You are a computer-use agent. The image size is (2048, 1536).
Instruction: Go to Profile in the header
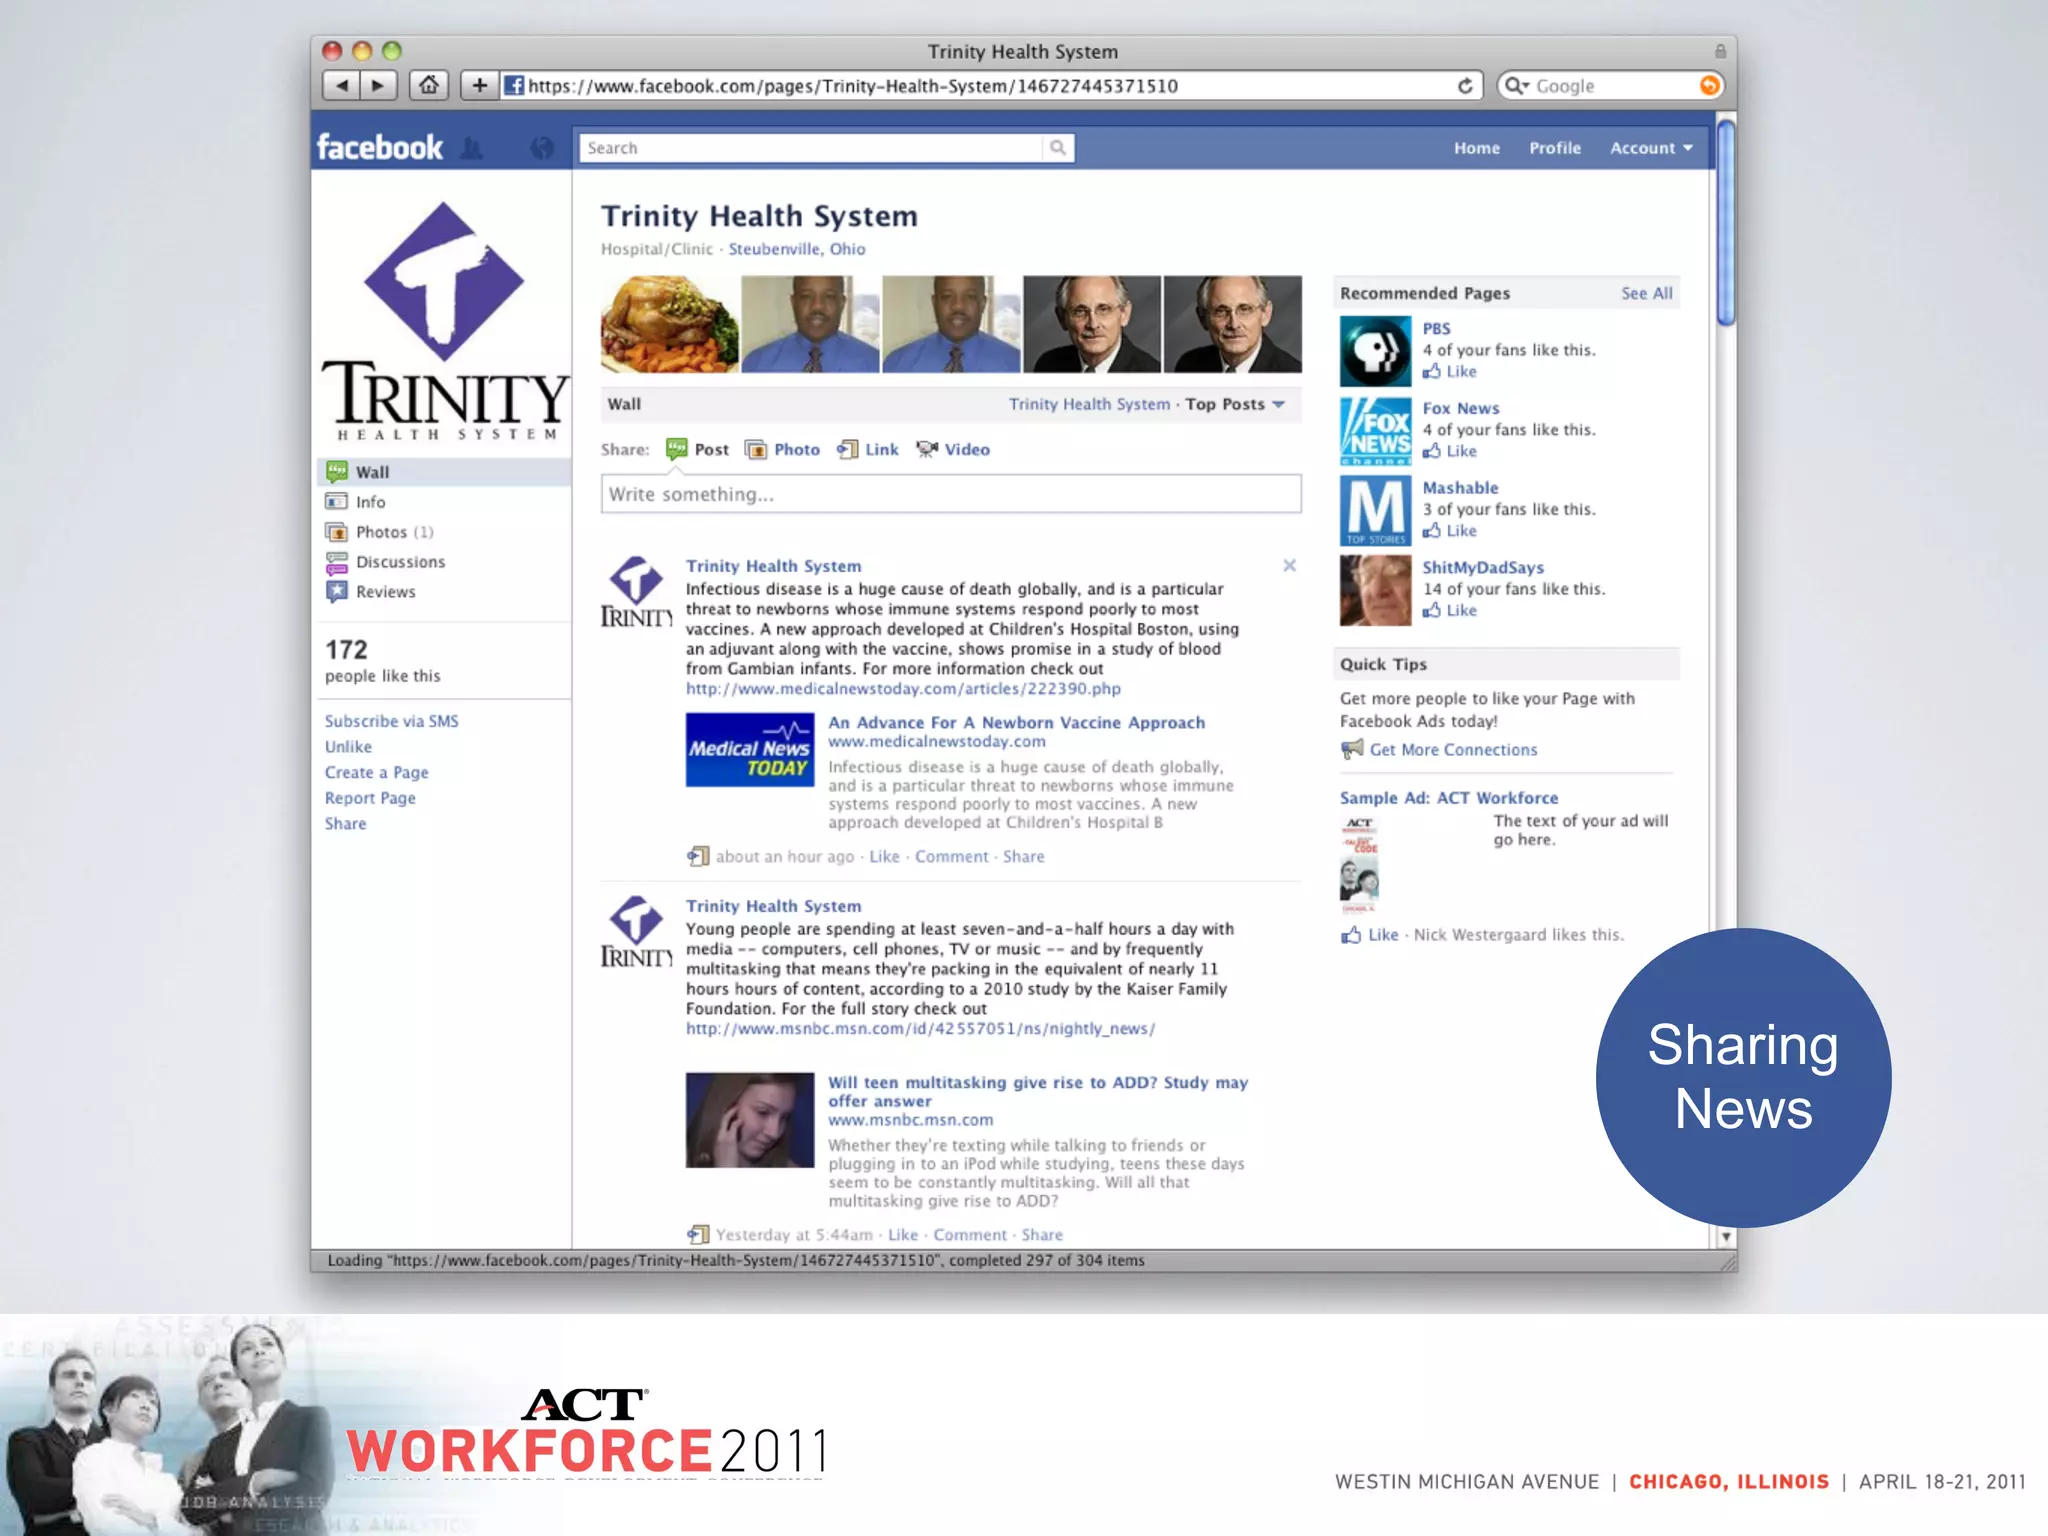pos(1555,148)
